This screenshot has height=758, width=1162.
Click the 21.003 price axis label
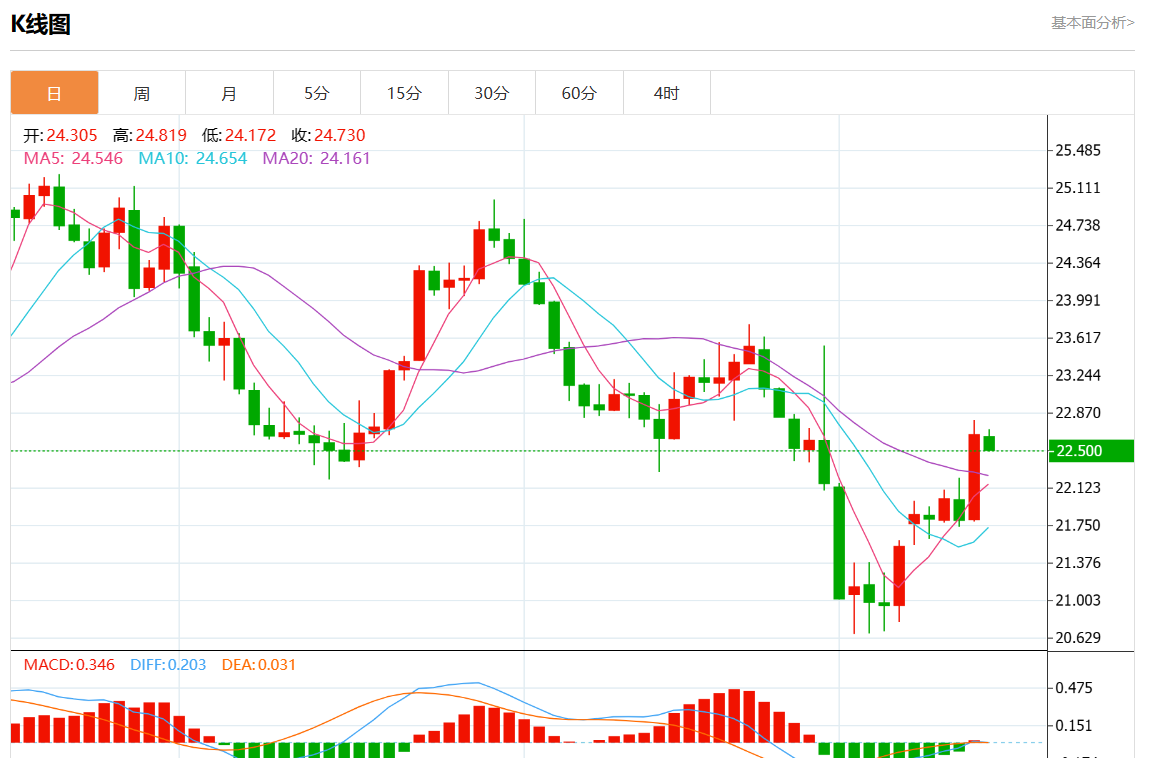click(1078, 600)
